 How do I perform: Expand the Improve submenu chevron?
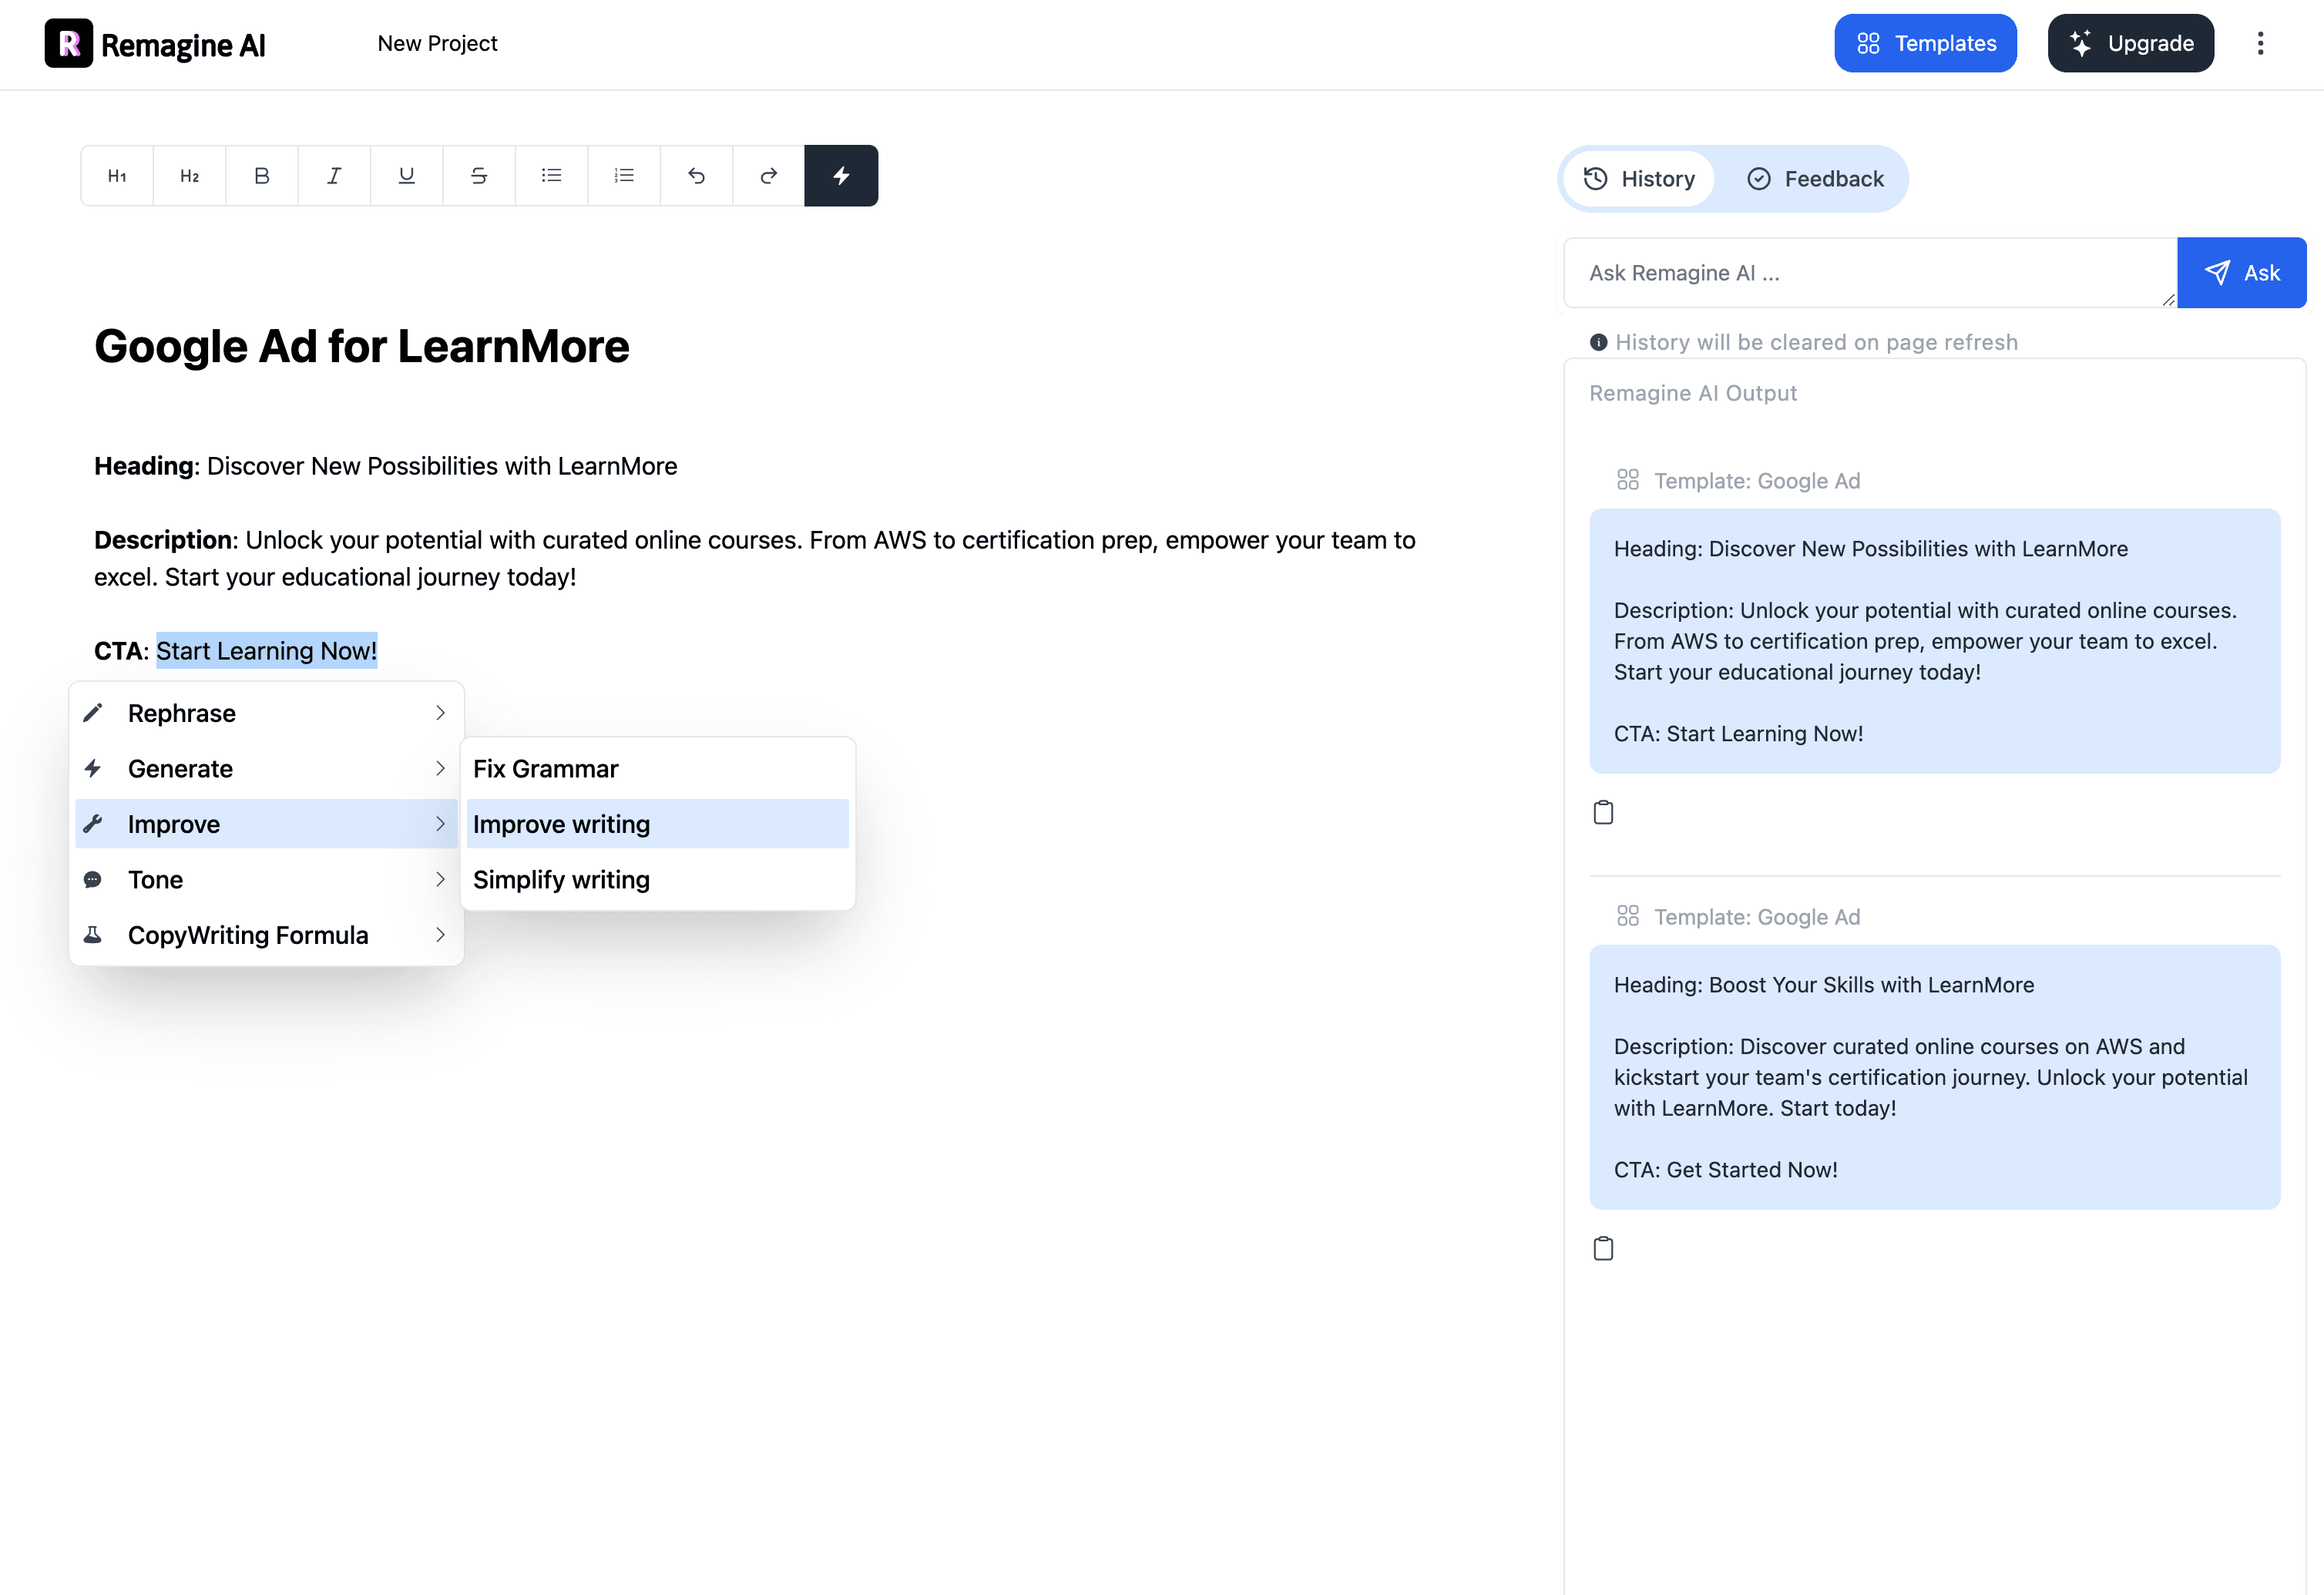tap(440, 824)
